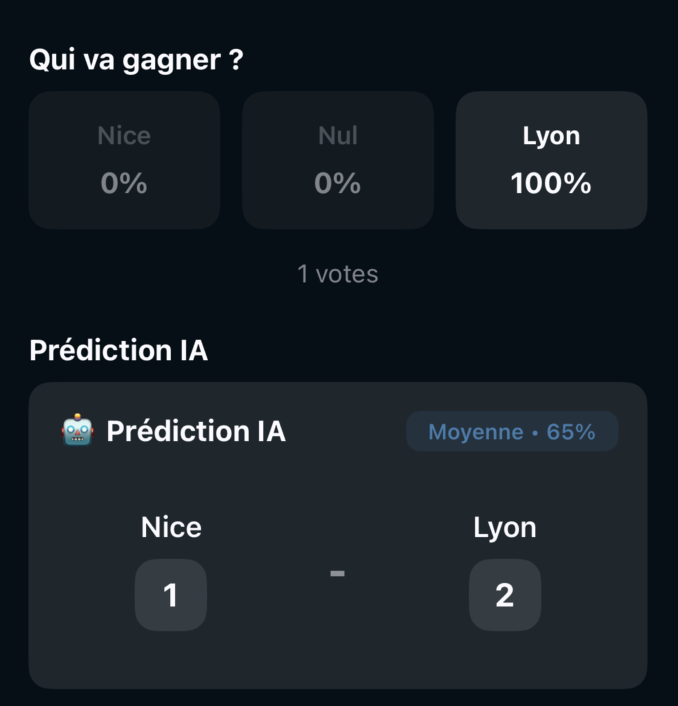Tap the Moyenne 65% confidence badge

coord(512,432)
